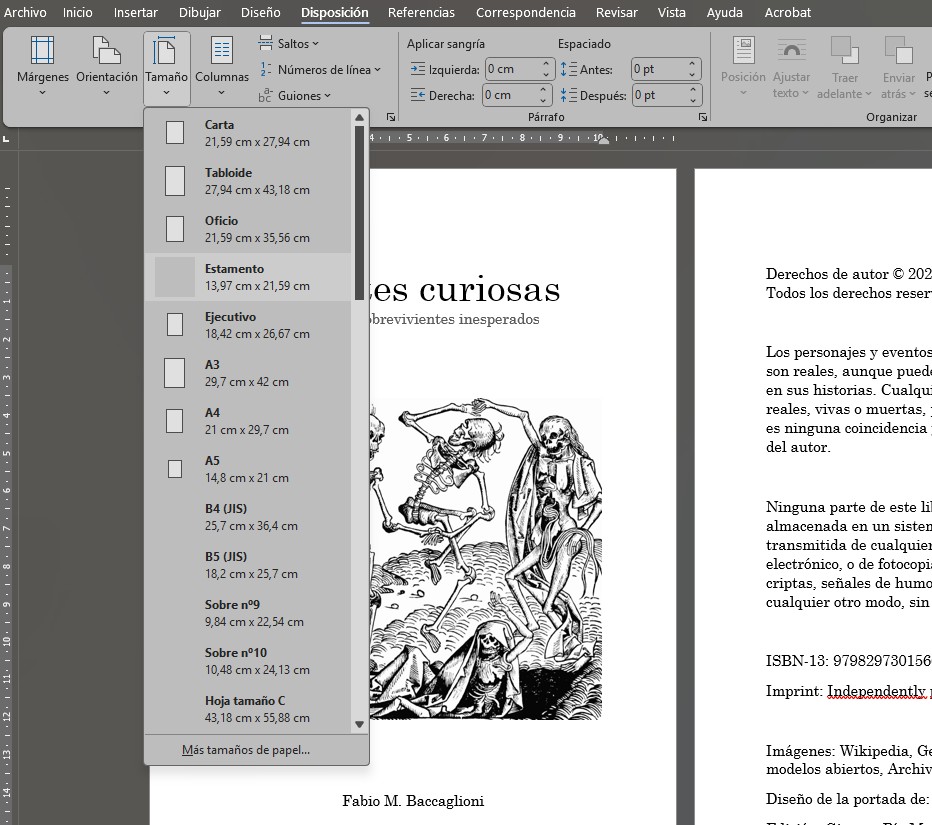Select the A4 paper size option

pyautogui.click(x=247, y=421)
